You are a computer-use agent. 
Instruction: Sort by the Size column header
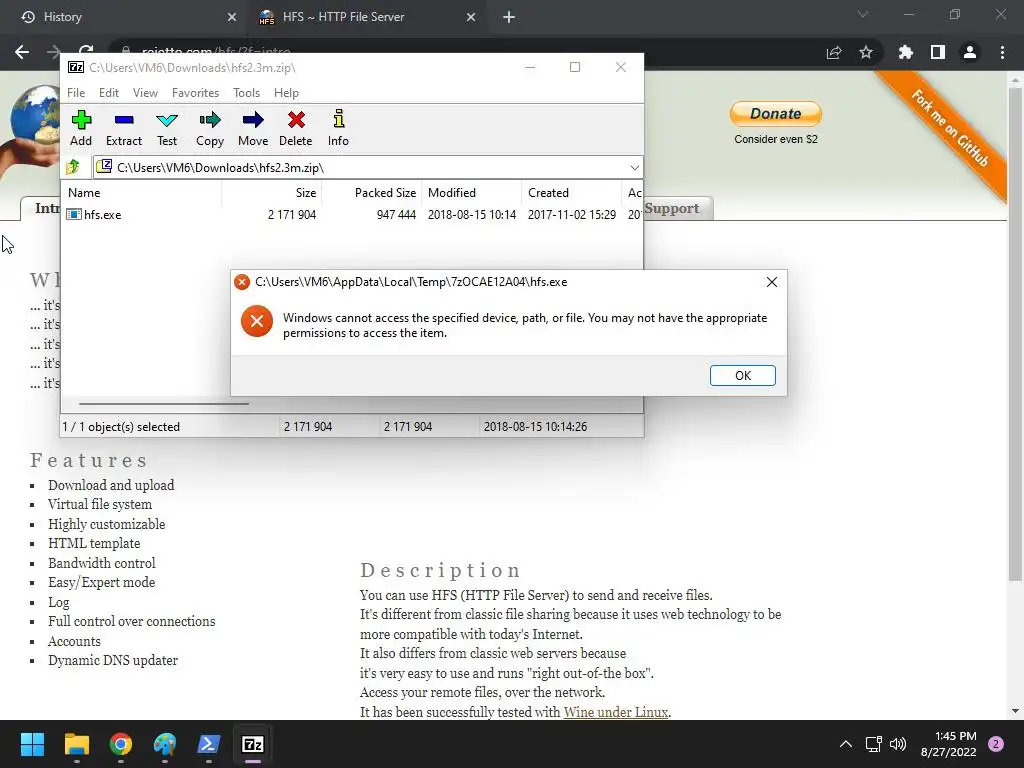pyautogui.click(x=271, y=193)
